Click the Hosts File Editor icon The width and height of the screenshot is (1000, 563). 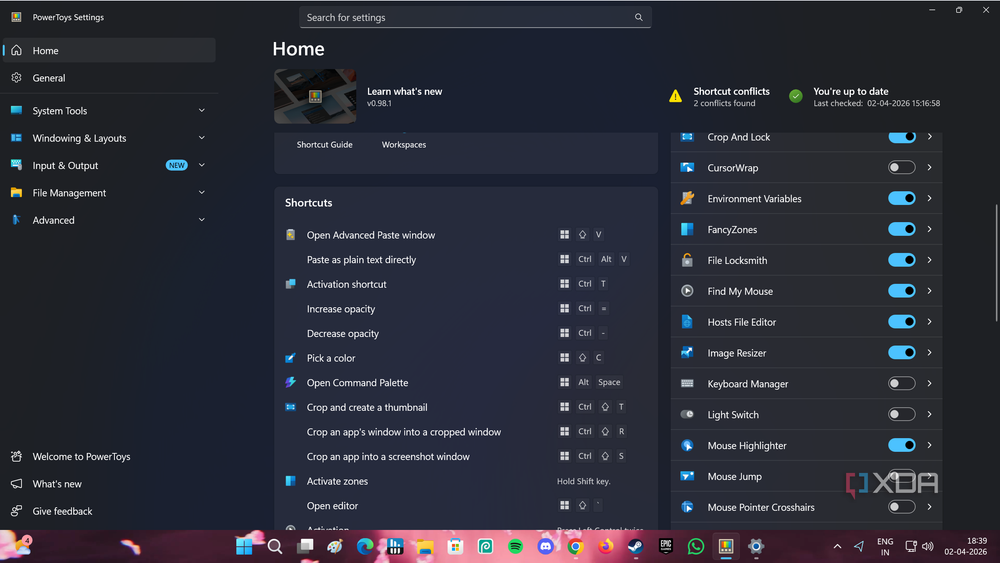[687, 322]
